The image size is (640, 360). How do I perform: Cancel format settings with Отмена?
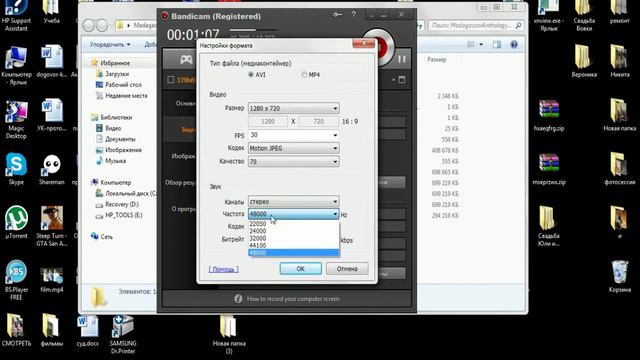347,269
